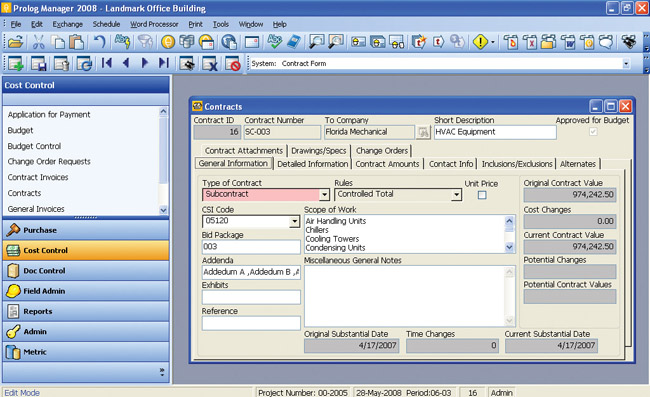
Task: Open the Doc Control module
Action: coord(86,271)
